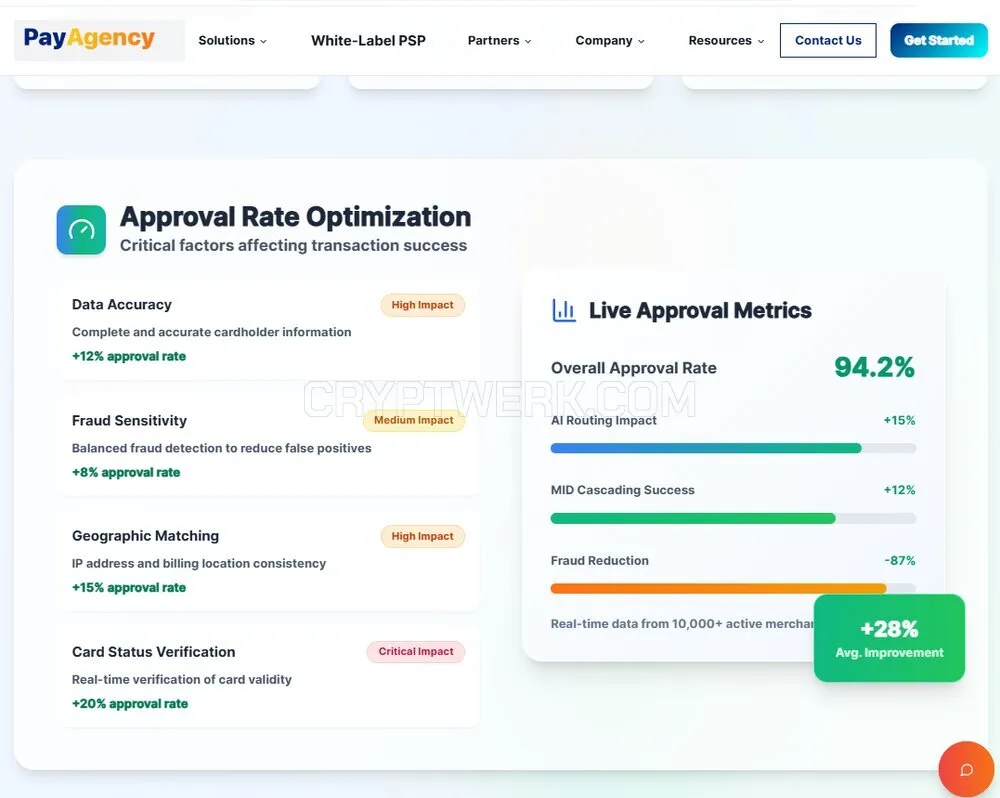Viewport: 1000px width, 798px height.
Task: Click the Medium Impact badge on Fraud Sensitivity
Action: point(414,420)
